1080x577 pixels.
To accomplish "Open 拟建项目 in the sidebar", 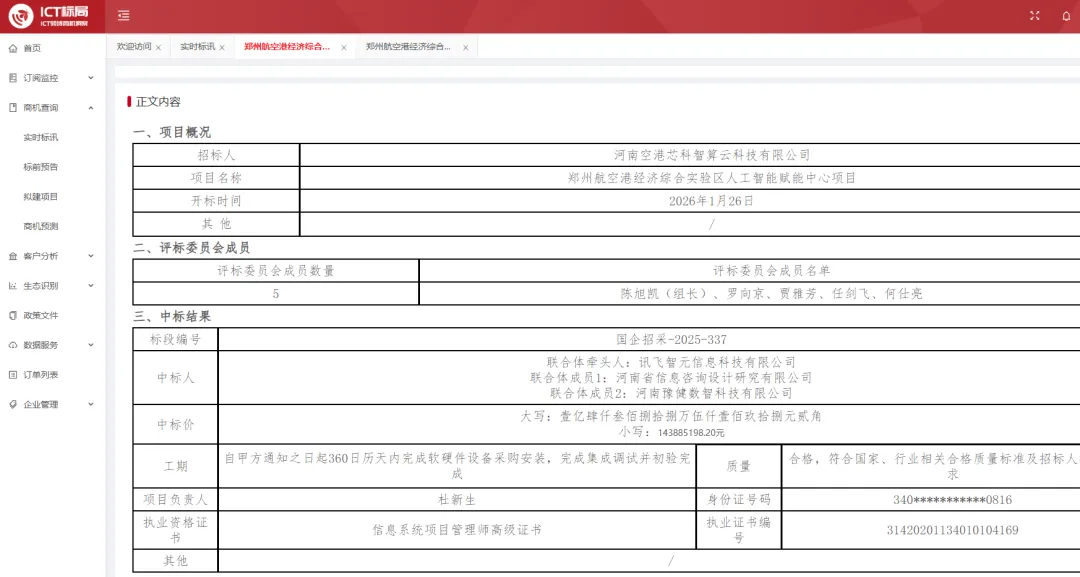I will [x=41, y=196].
